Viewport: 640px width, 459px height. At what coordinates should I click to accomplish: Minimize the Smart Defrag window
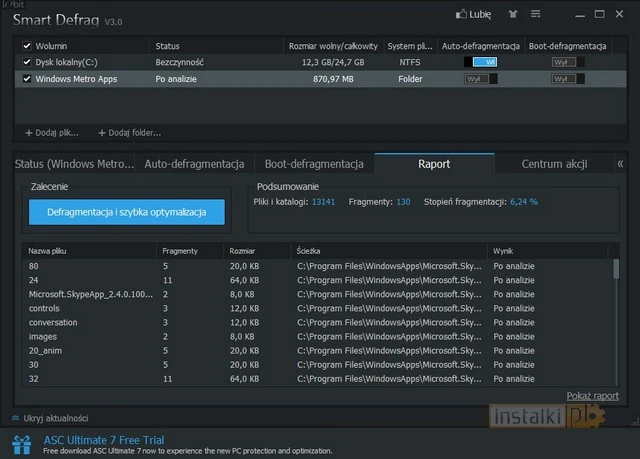point(580,16)
